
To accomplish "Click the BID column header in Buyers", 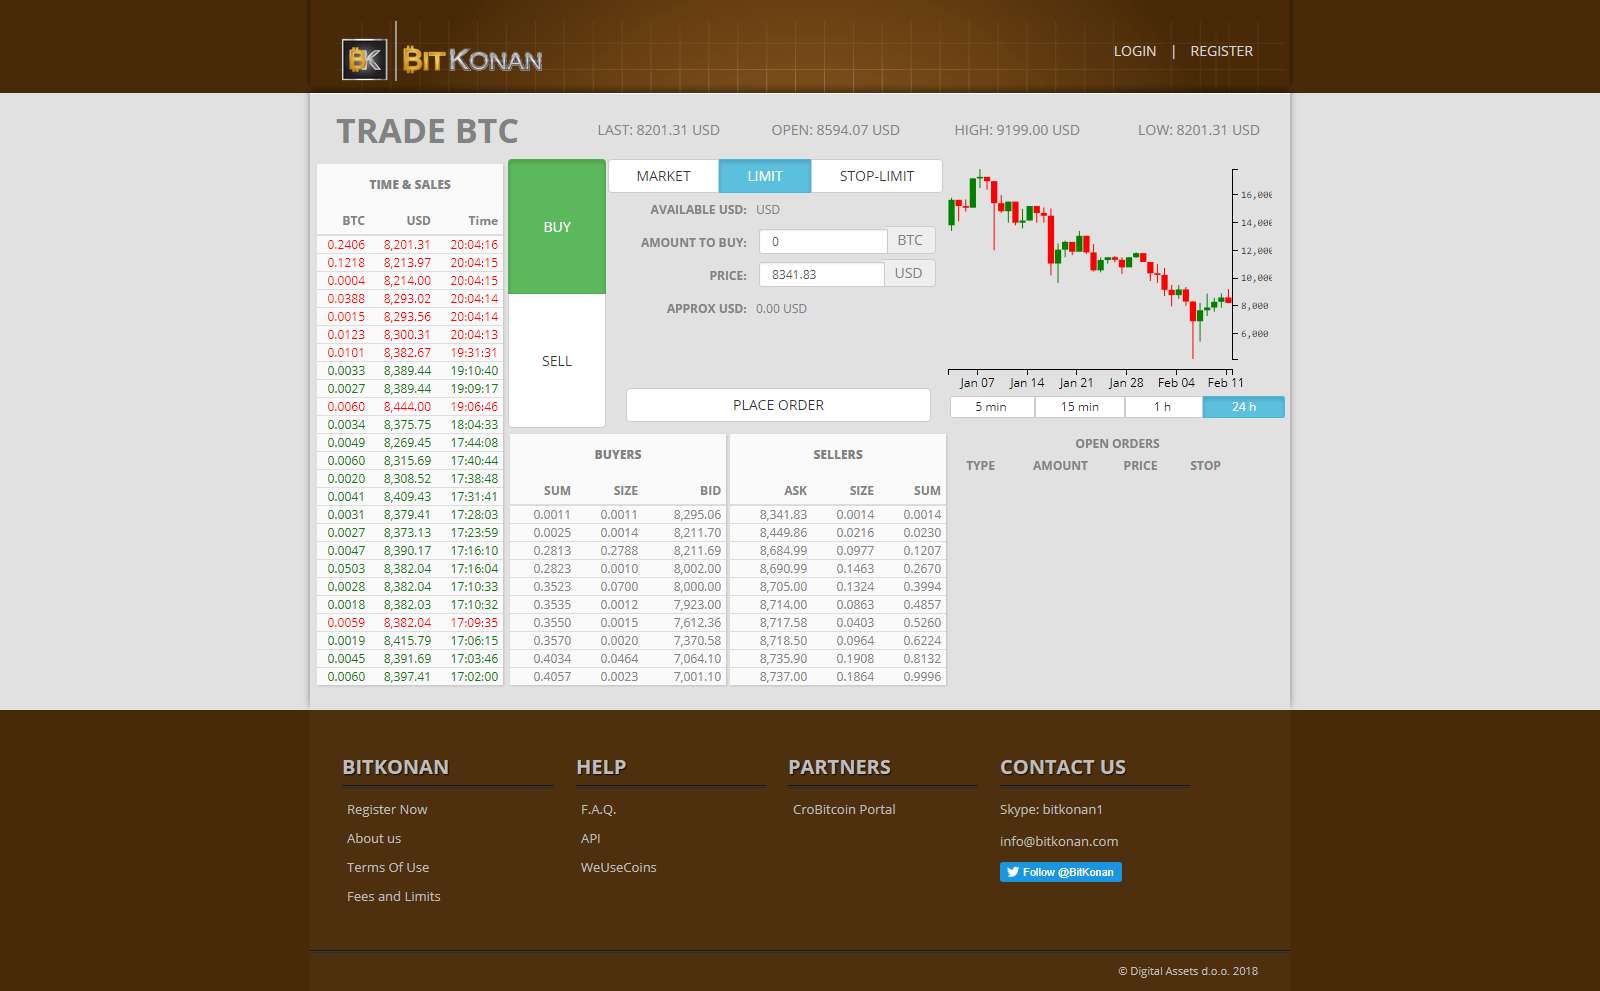I will point(710,491).
